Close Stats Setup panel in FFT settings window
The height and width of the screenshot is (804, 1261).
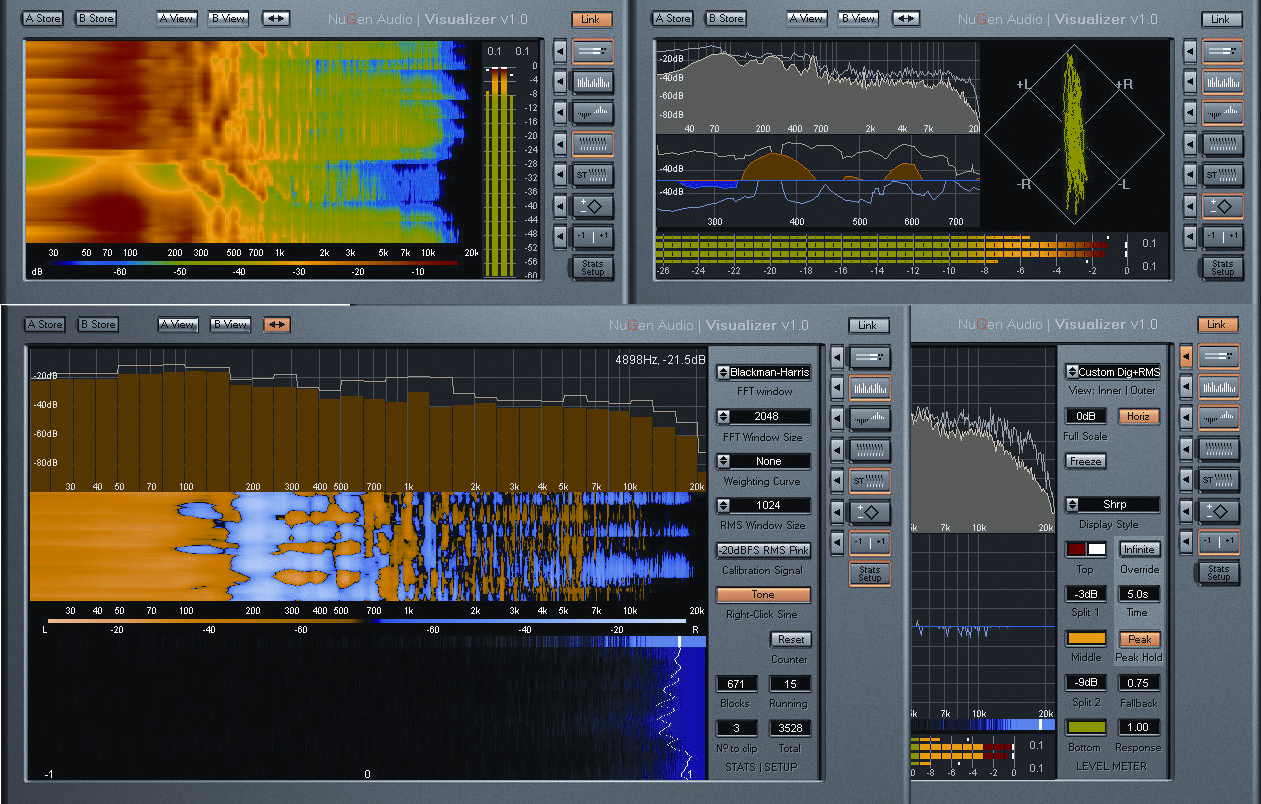point(870,574)
